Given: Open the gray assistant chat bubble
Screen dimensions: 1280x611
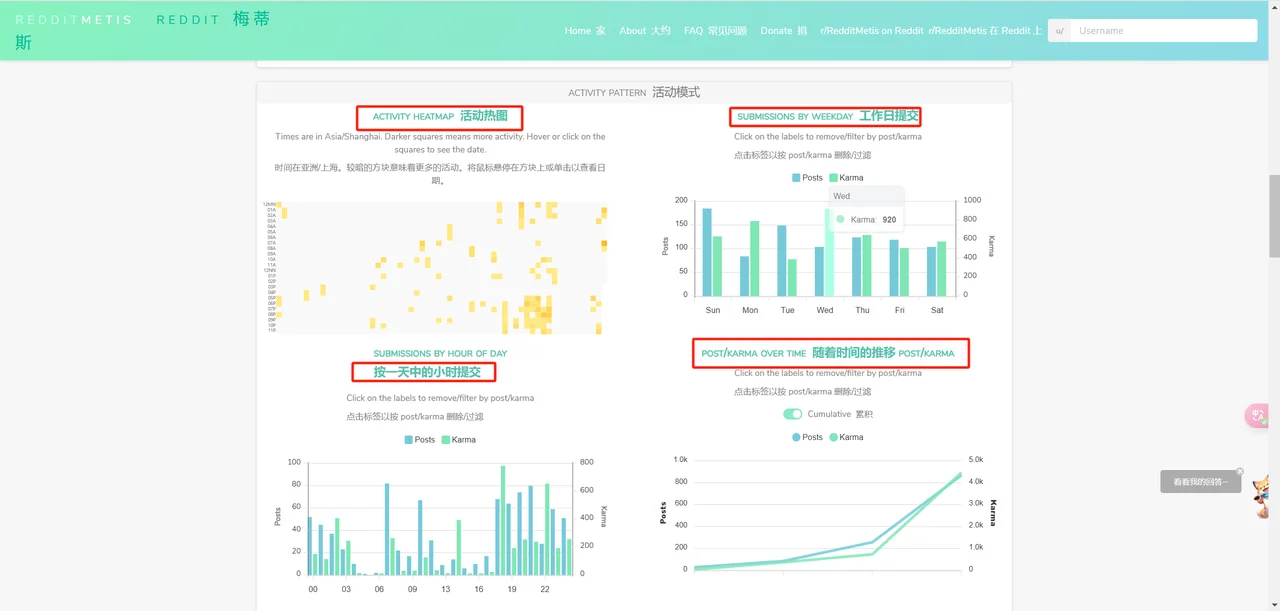Looking at the screenshot, I should click(1200, 482).
